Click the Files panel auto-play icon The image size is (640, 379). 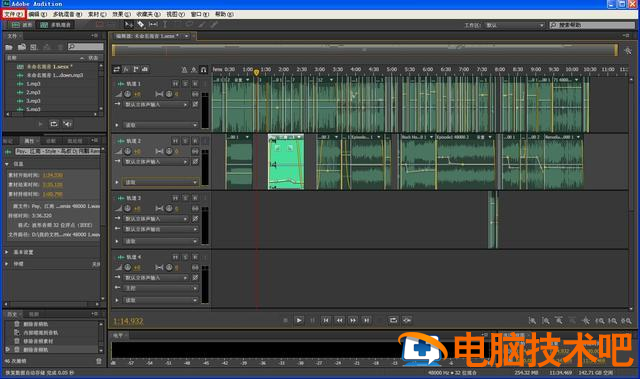68,124
